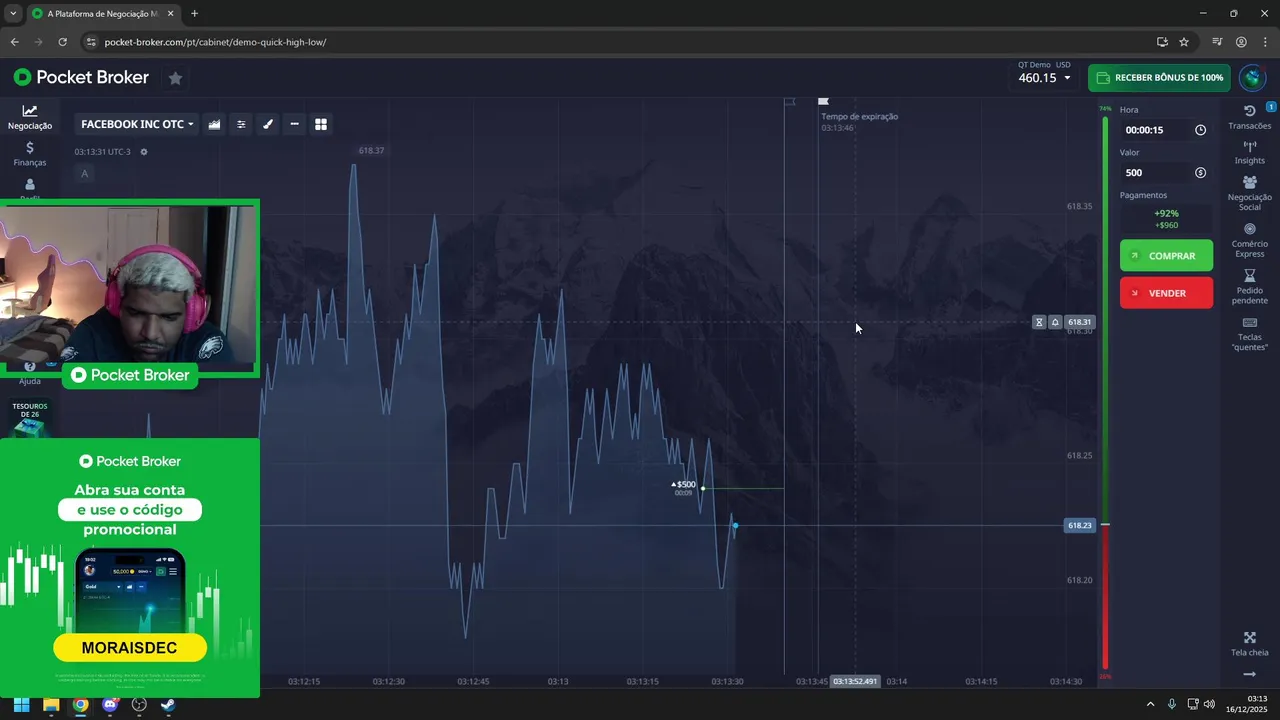Switch chart to Tela cheia fullscreen
Viewport: 1280px width, 720px height.
click(1250, 644)
